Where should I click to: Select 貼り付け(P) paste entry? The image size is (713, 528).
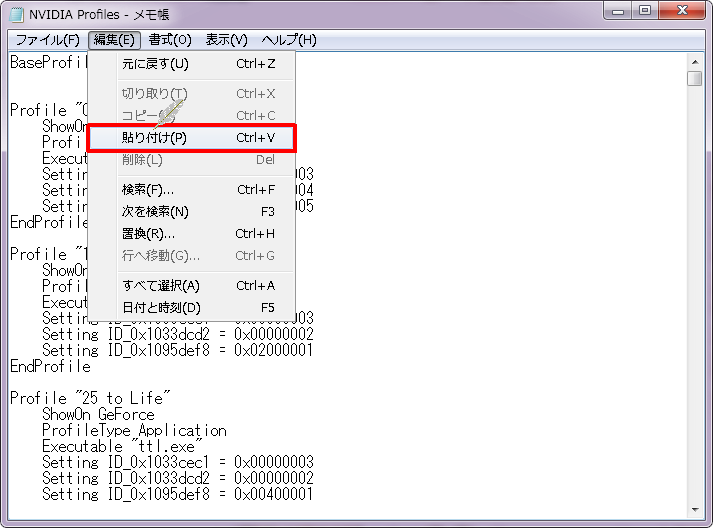[x=192, y=138]
